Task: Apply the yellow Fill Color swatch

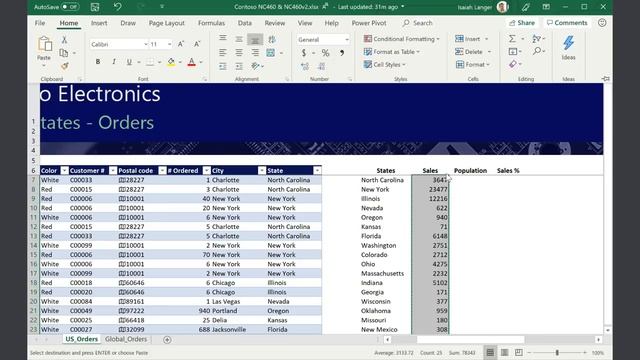Action: coord(171,62)
